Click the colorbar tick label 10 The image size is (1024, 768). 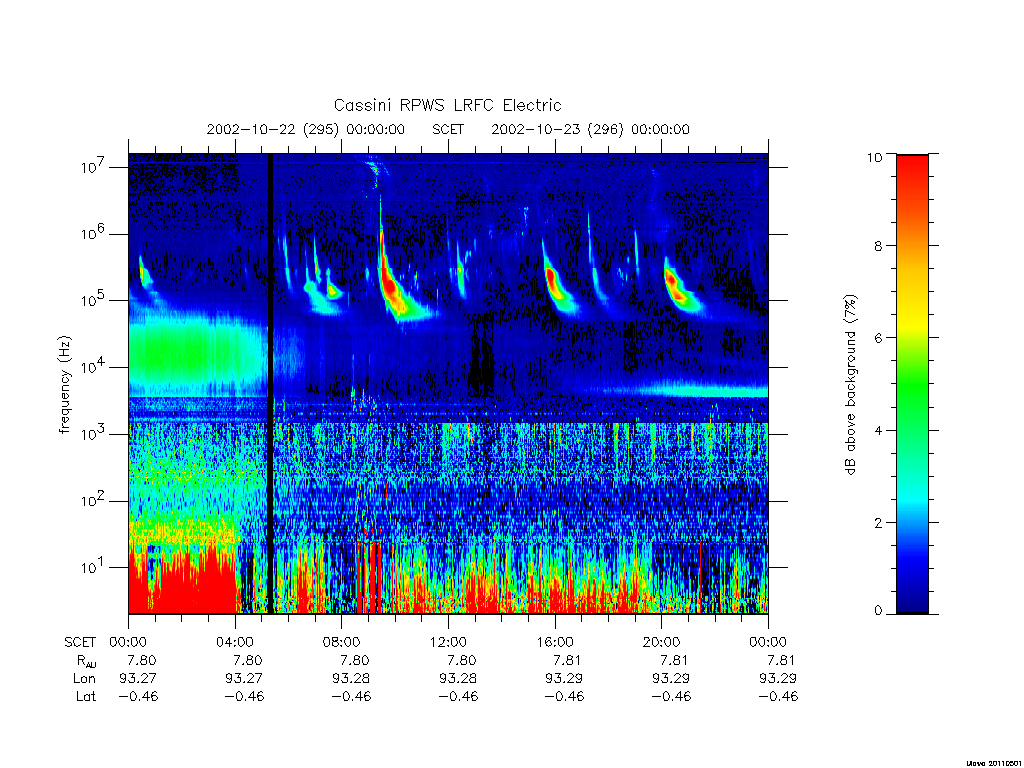pos(874,157)
